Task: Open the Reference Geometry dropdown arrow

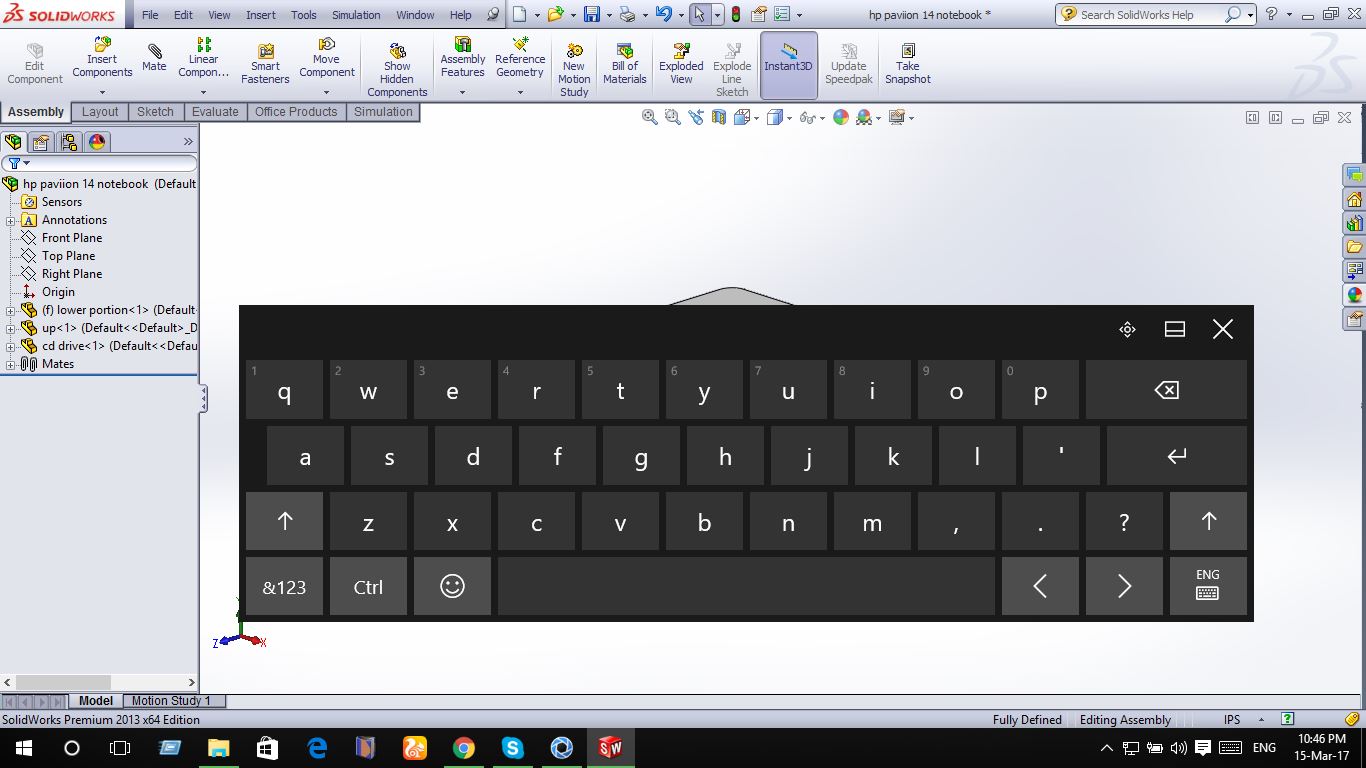Action: click(520, 92)
